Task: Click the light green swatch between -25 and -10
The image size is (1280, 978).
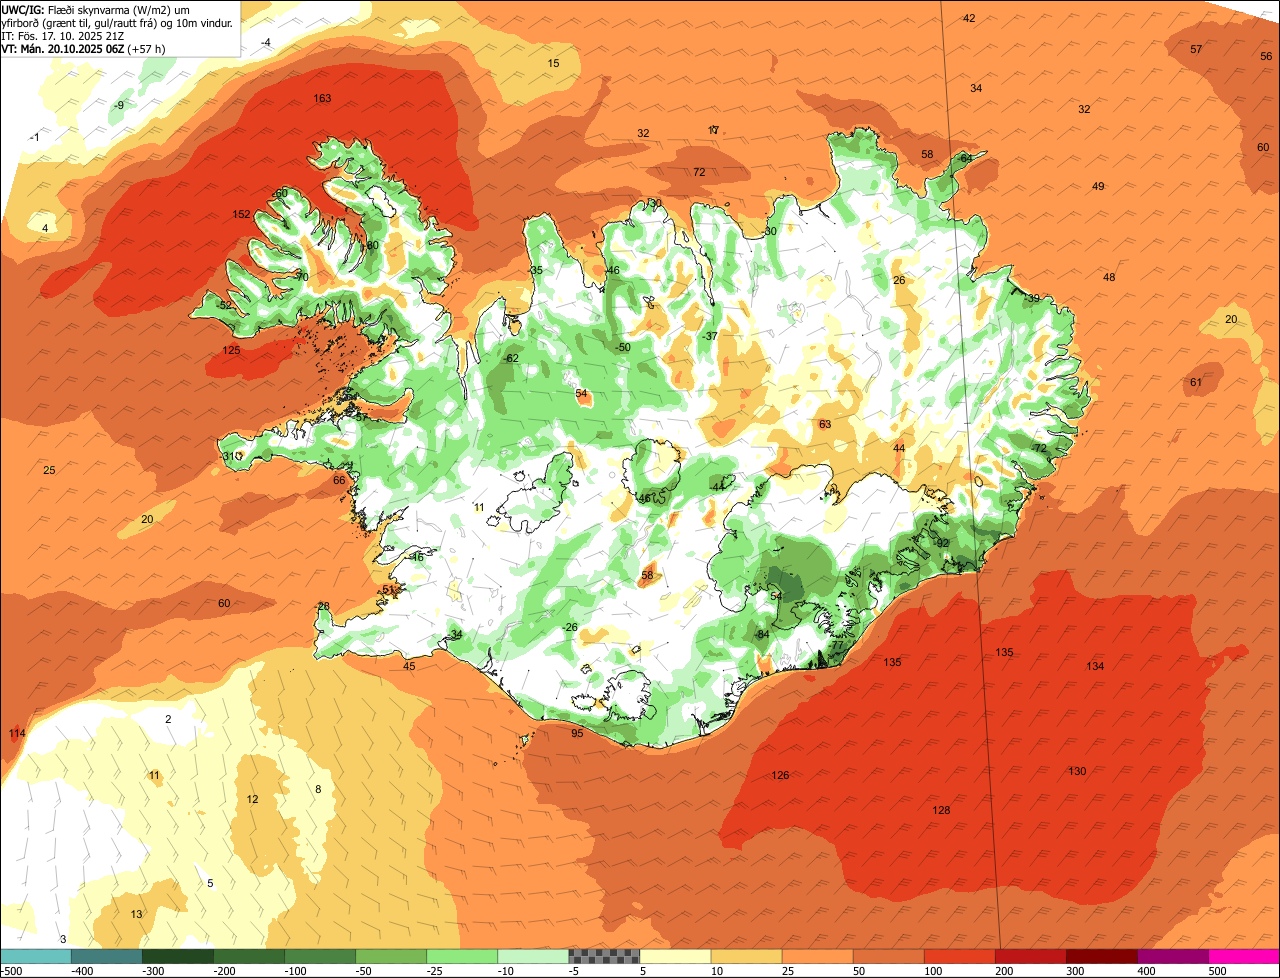Action: [462, 956]
